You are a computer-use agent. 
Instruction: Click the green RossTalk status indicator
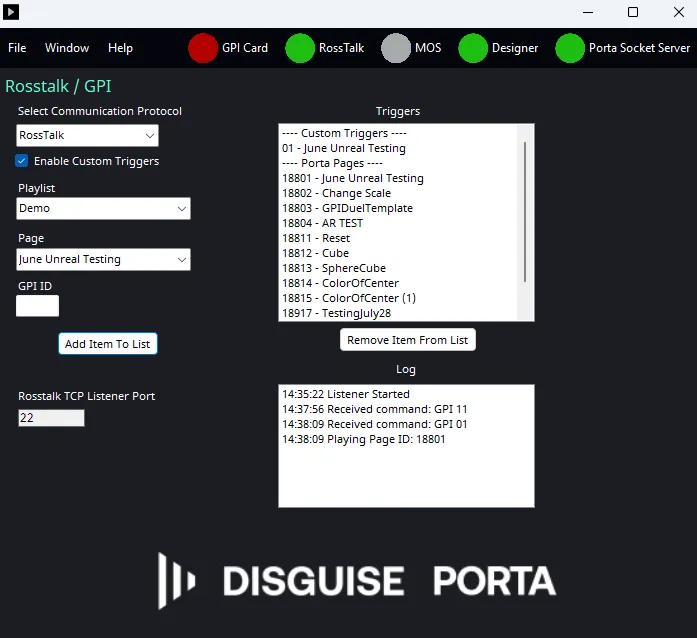click(x=300, y=48)
